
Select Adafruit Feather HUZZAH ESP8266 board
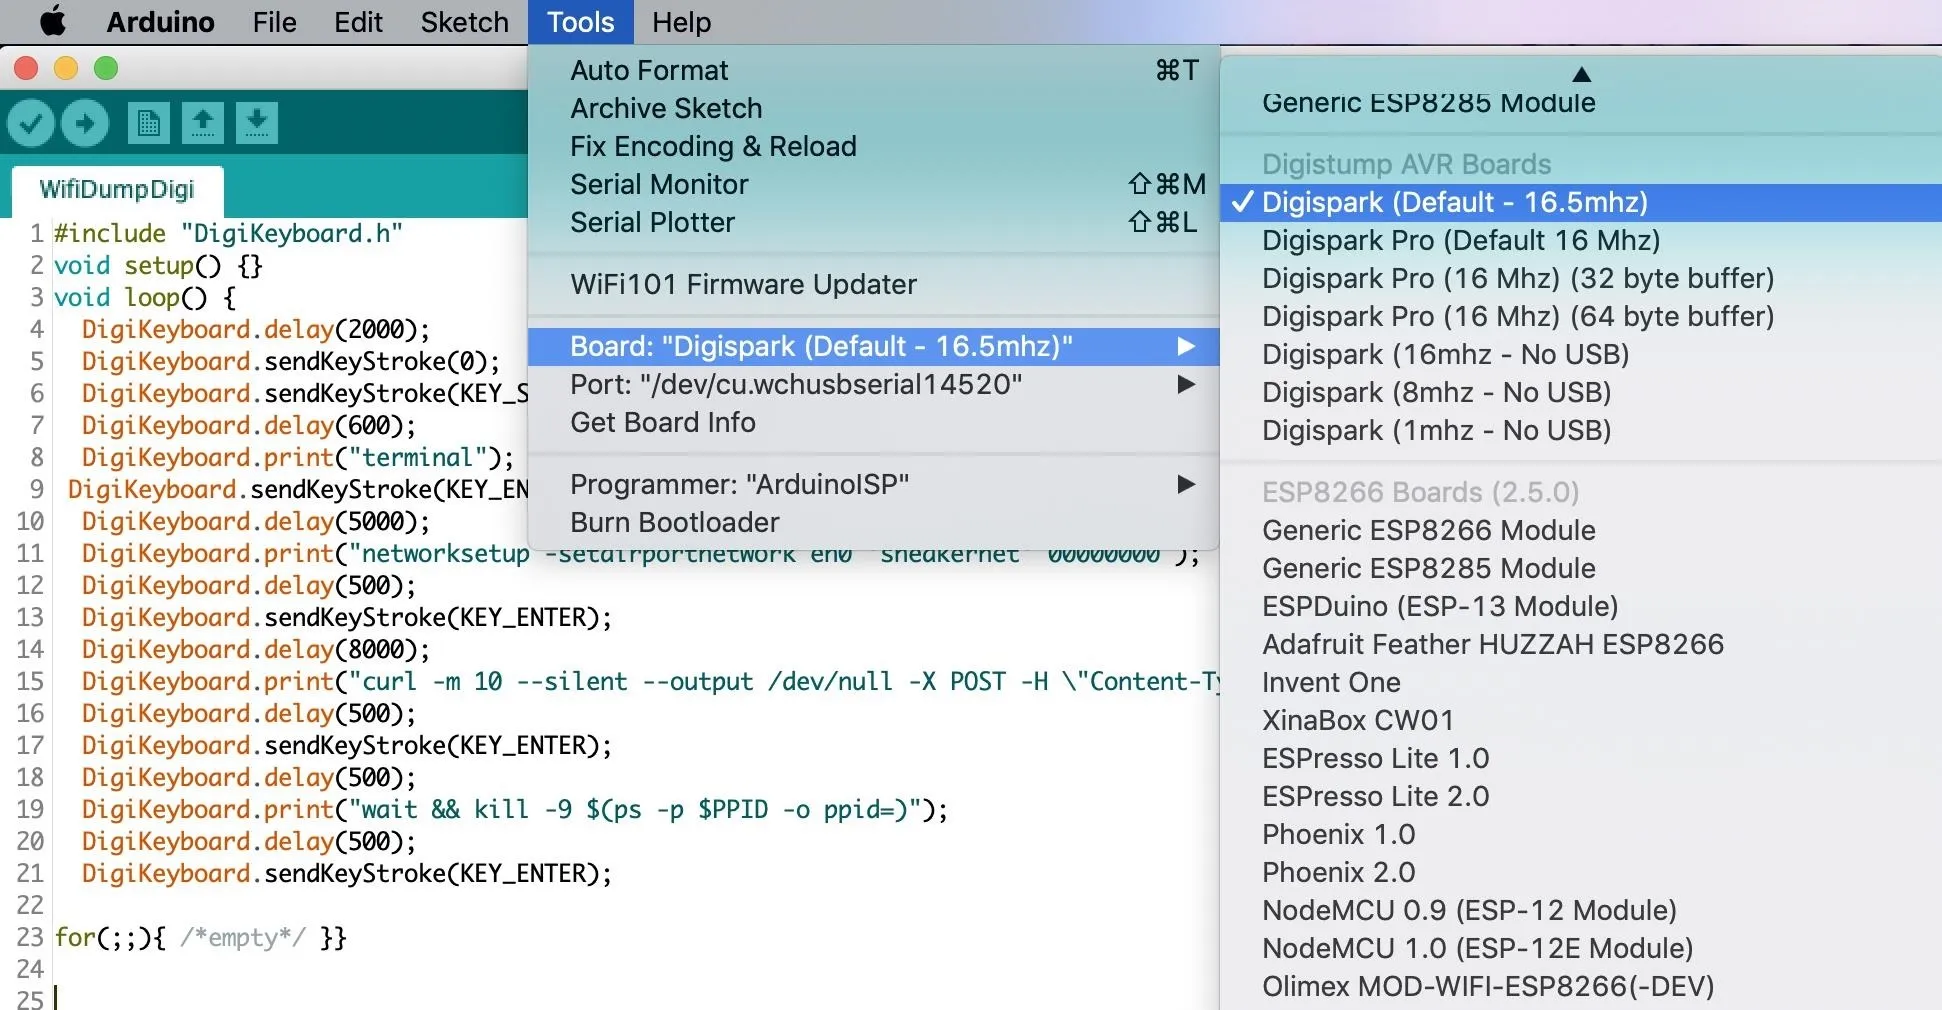pyautogui.click(x=1581, y=644)
